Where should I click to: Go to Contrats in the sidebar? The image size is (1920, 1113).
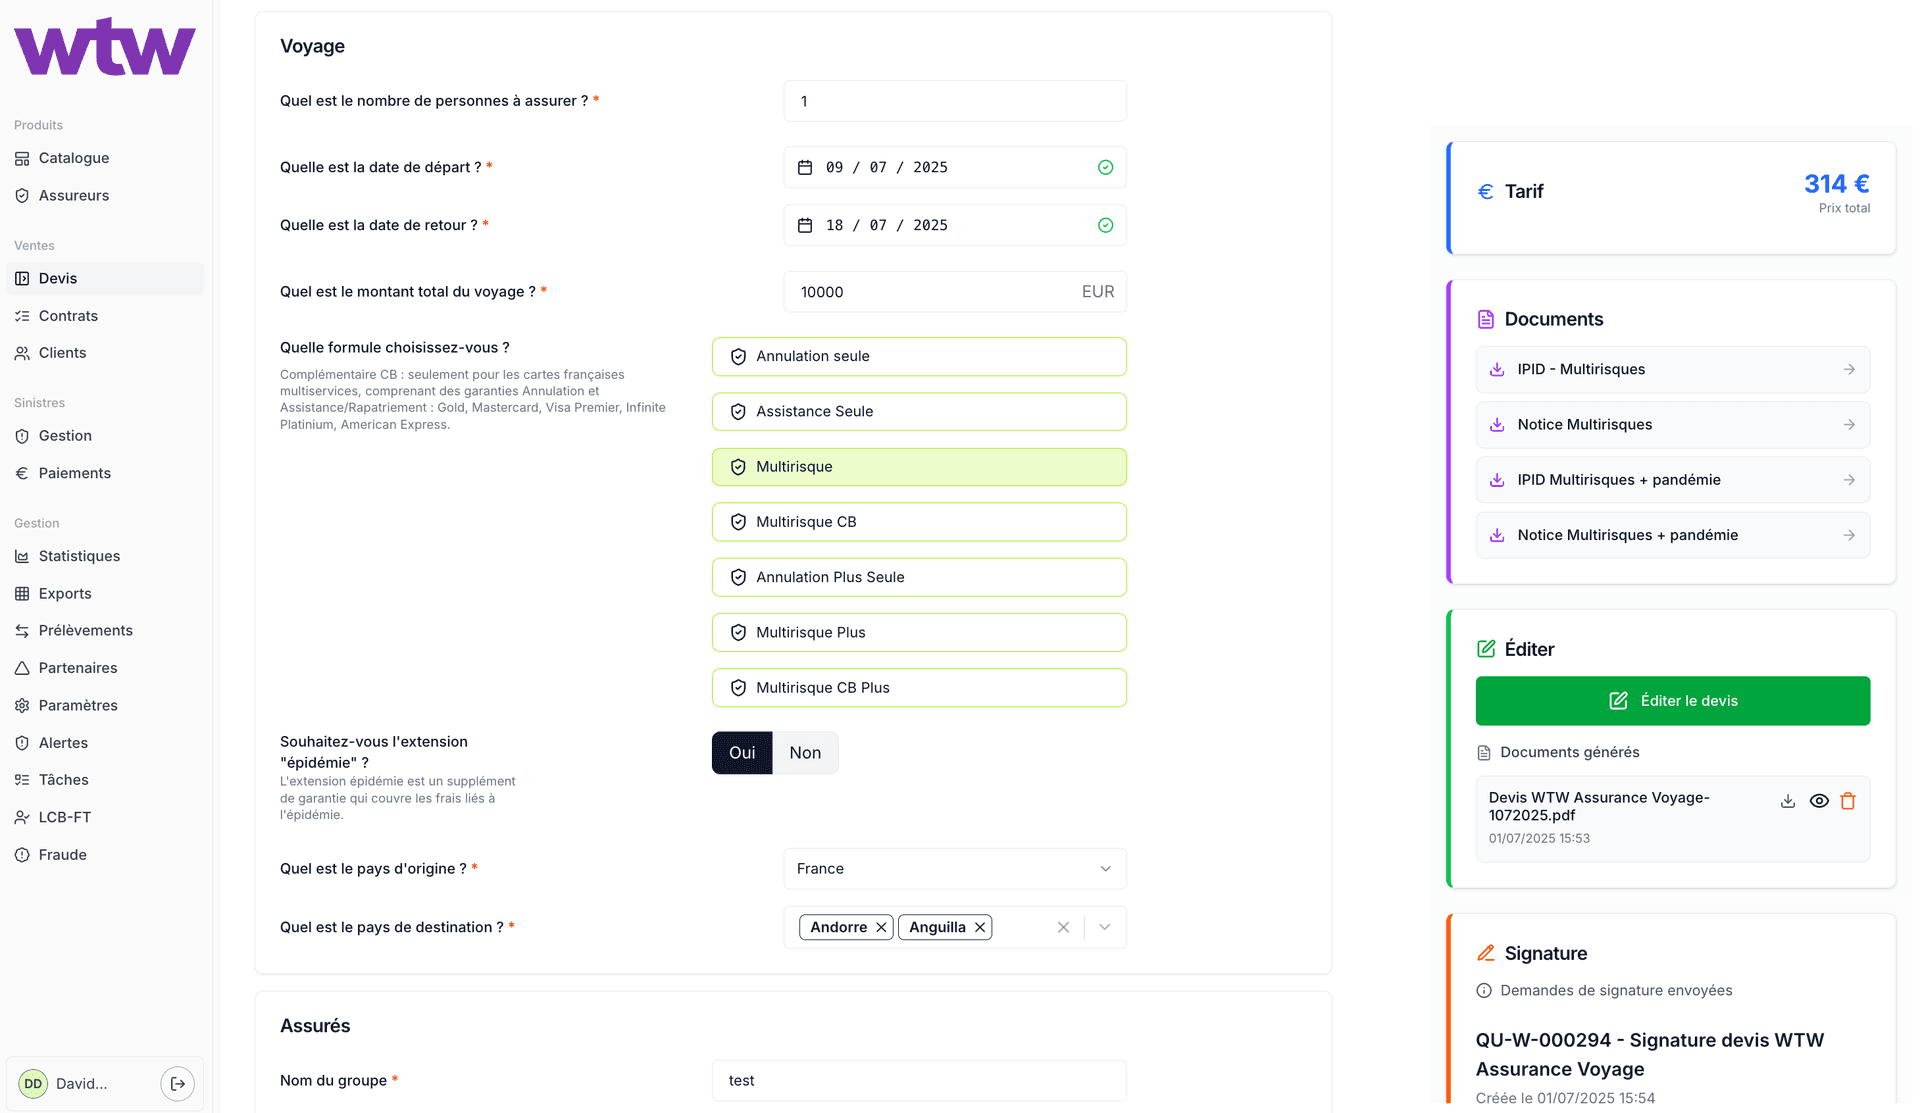tap(68, 316)
